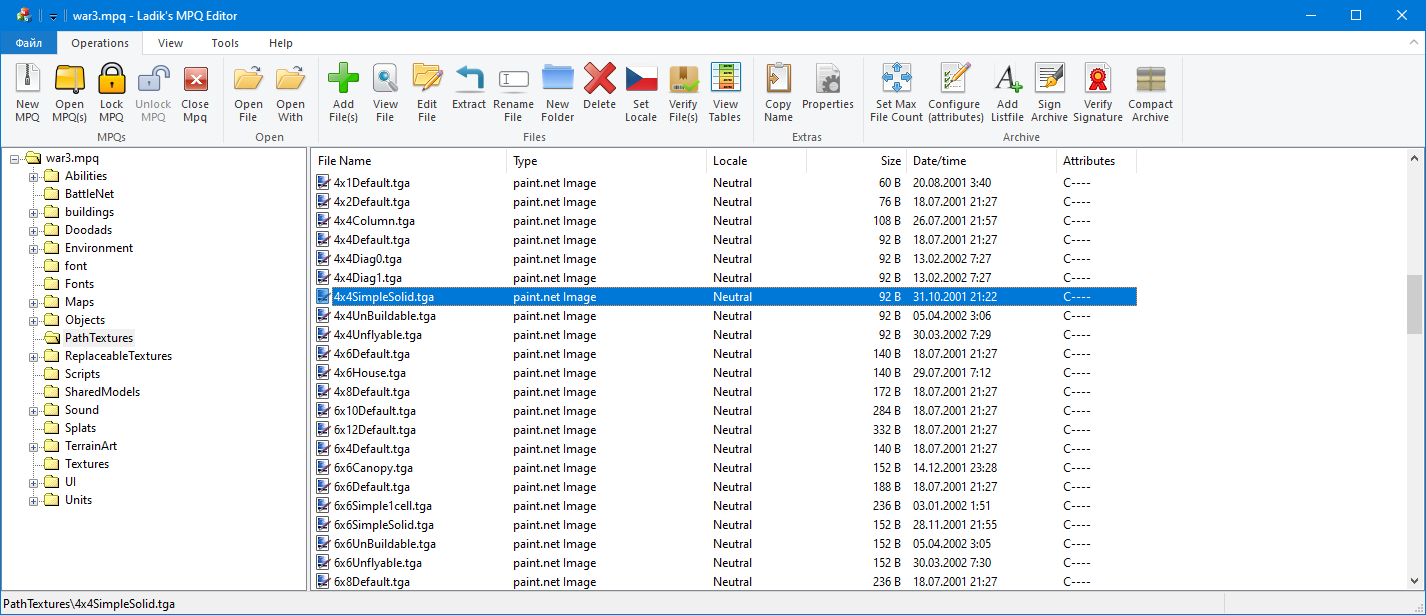Open the Файл menu

coord(28,43)
